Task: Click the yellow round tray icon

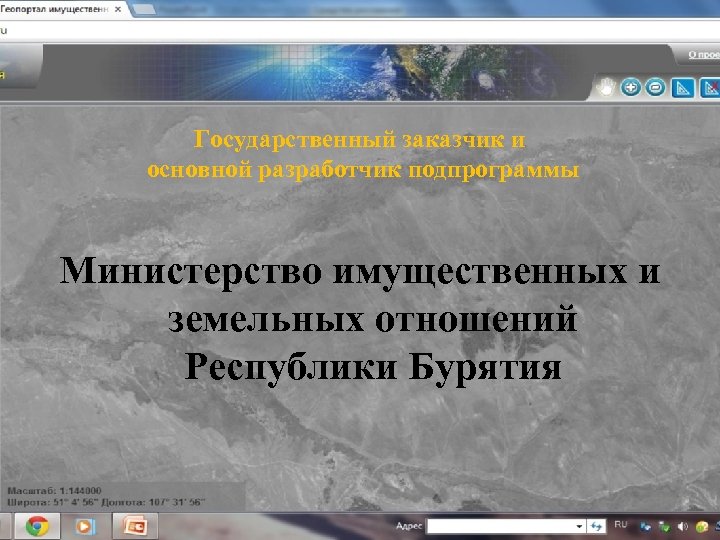Action: pyautogui.click(x=702, y=527)
